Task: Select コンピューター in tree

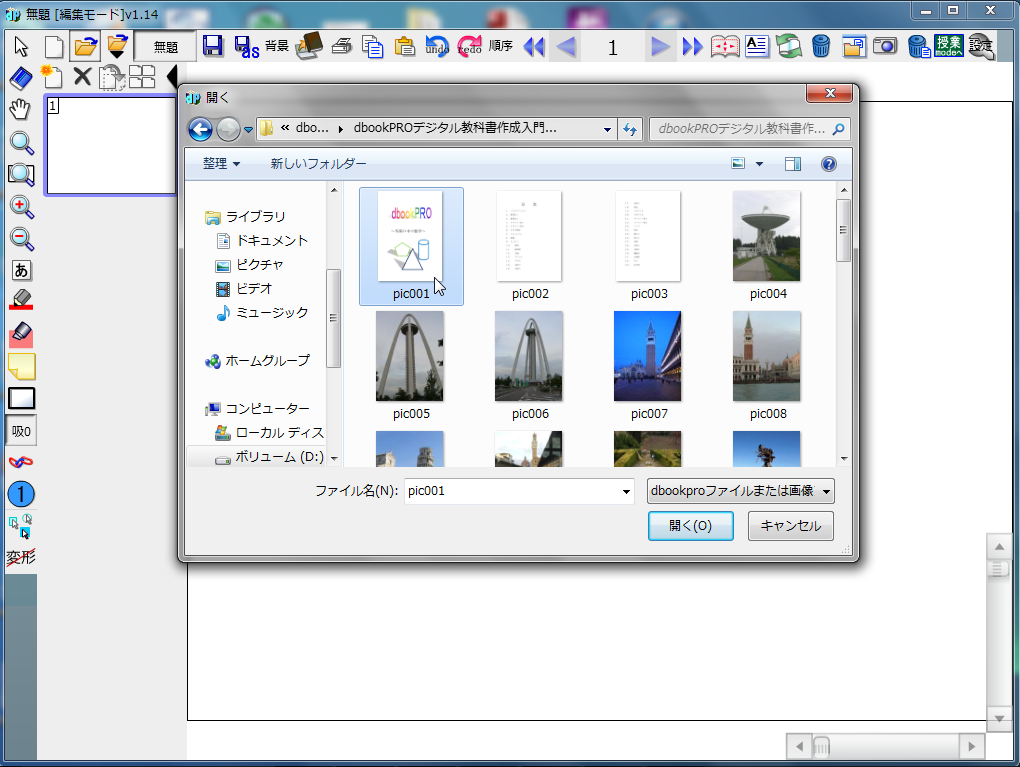Action: 257,409
